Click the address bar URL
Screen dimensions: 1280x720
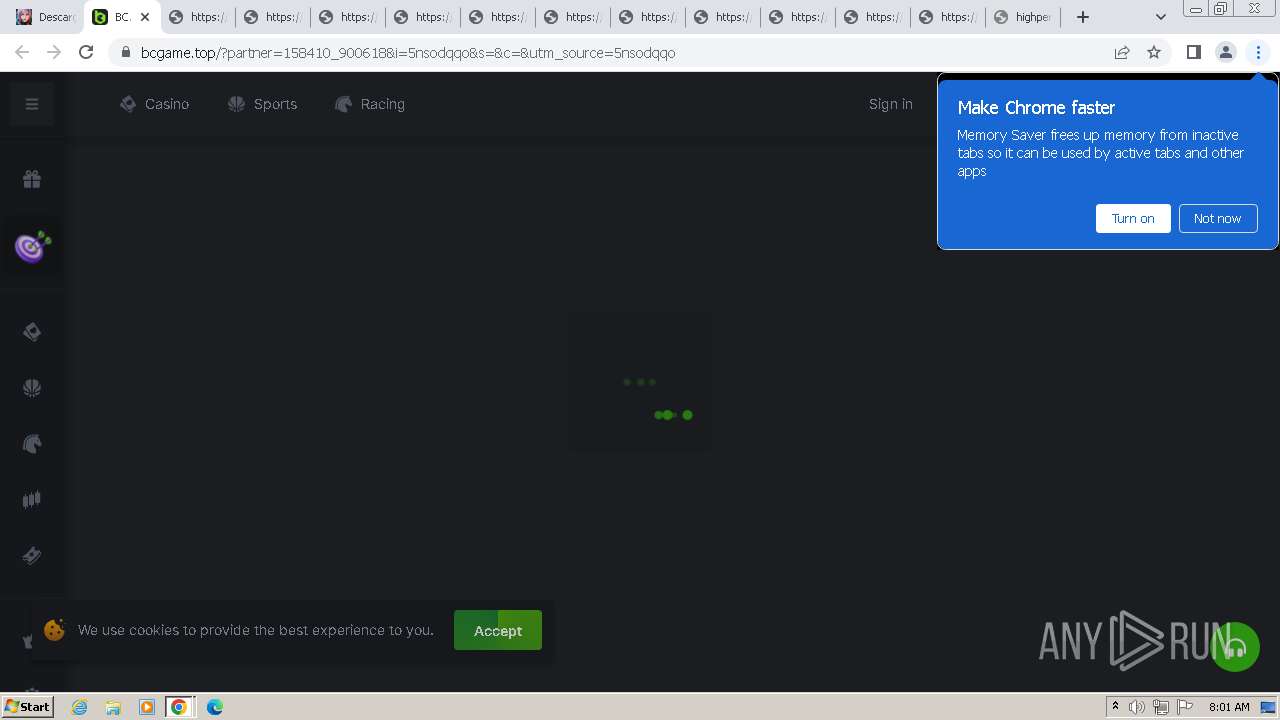click(408, 53)
